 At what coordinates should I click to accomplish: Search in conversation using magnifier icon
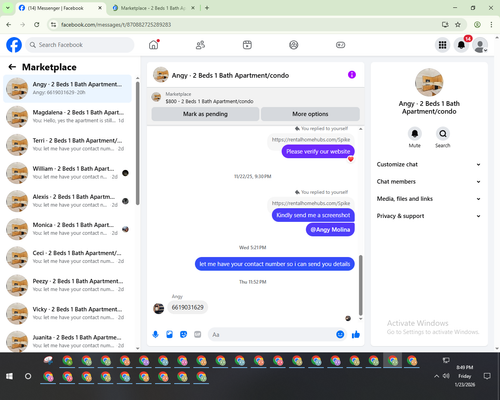(443, 134)
